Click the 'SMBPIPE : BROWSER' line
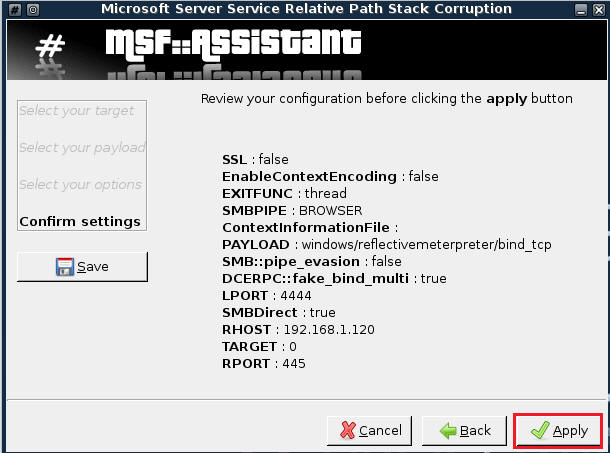 (292, 211)
